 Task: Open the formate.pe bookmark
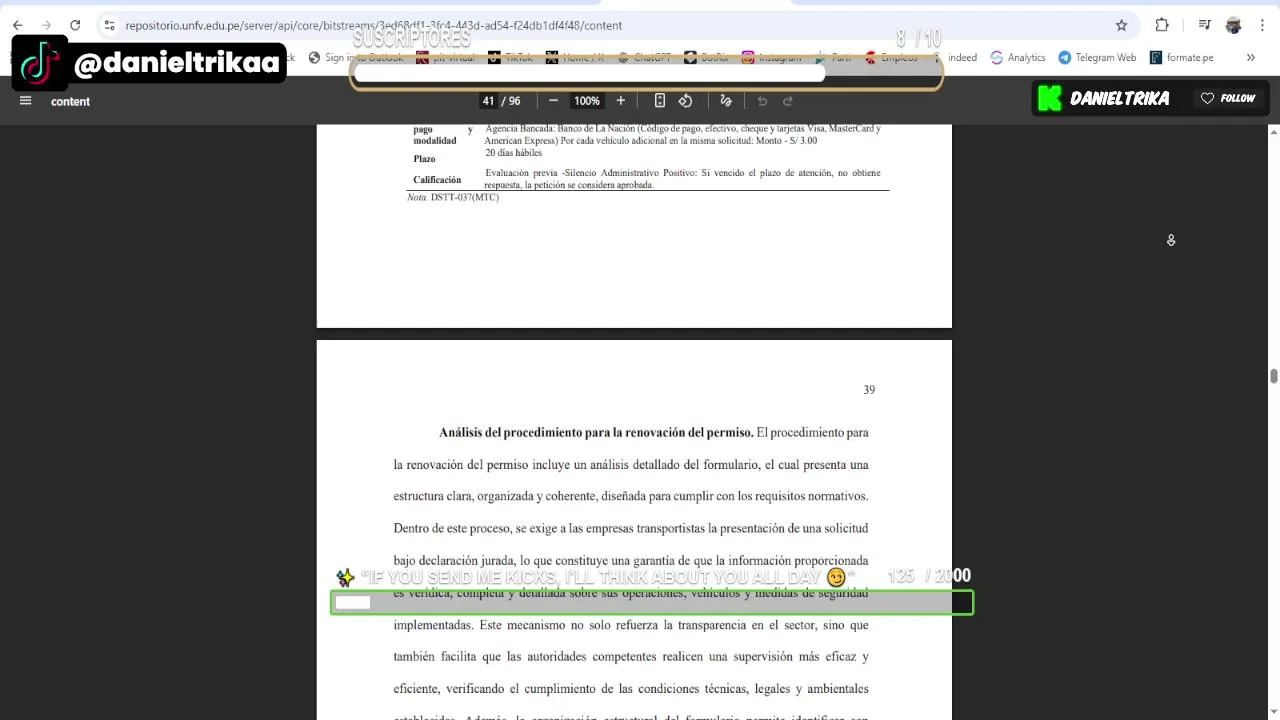click(1181, 57)
